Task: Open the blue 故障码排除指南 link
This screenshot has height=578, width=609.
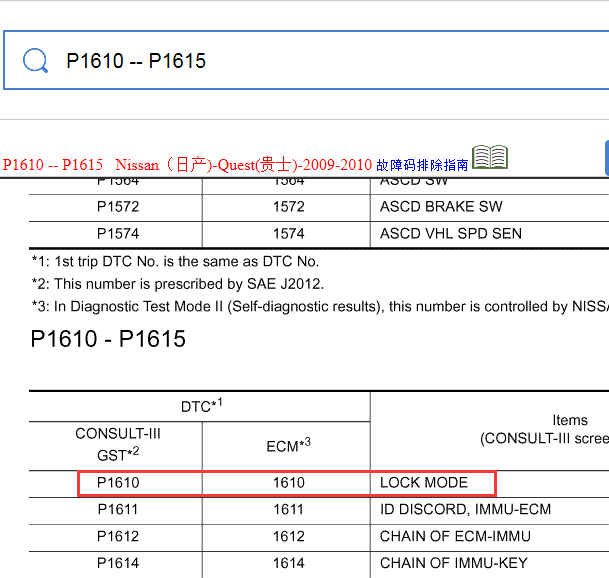Action: [422, 165]
